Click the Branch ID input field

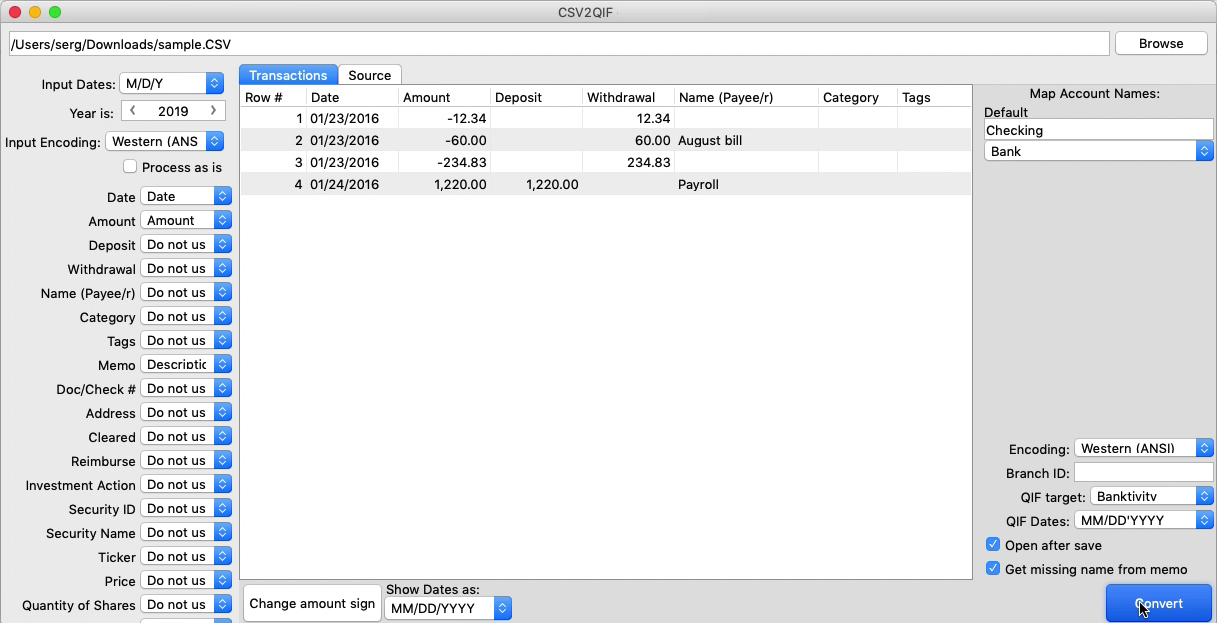[x=1143, y=472]
